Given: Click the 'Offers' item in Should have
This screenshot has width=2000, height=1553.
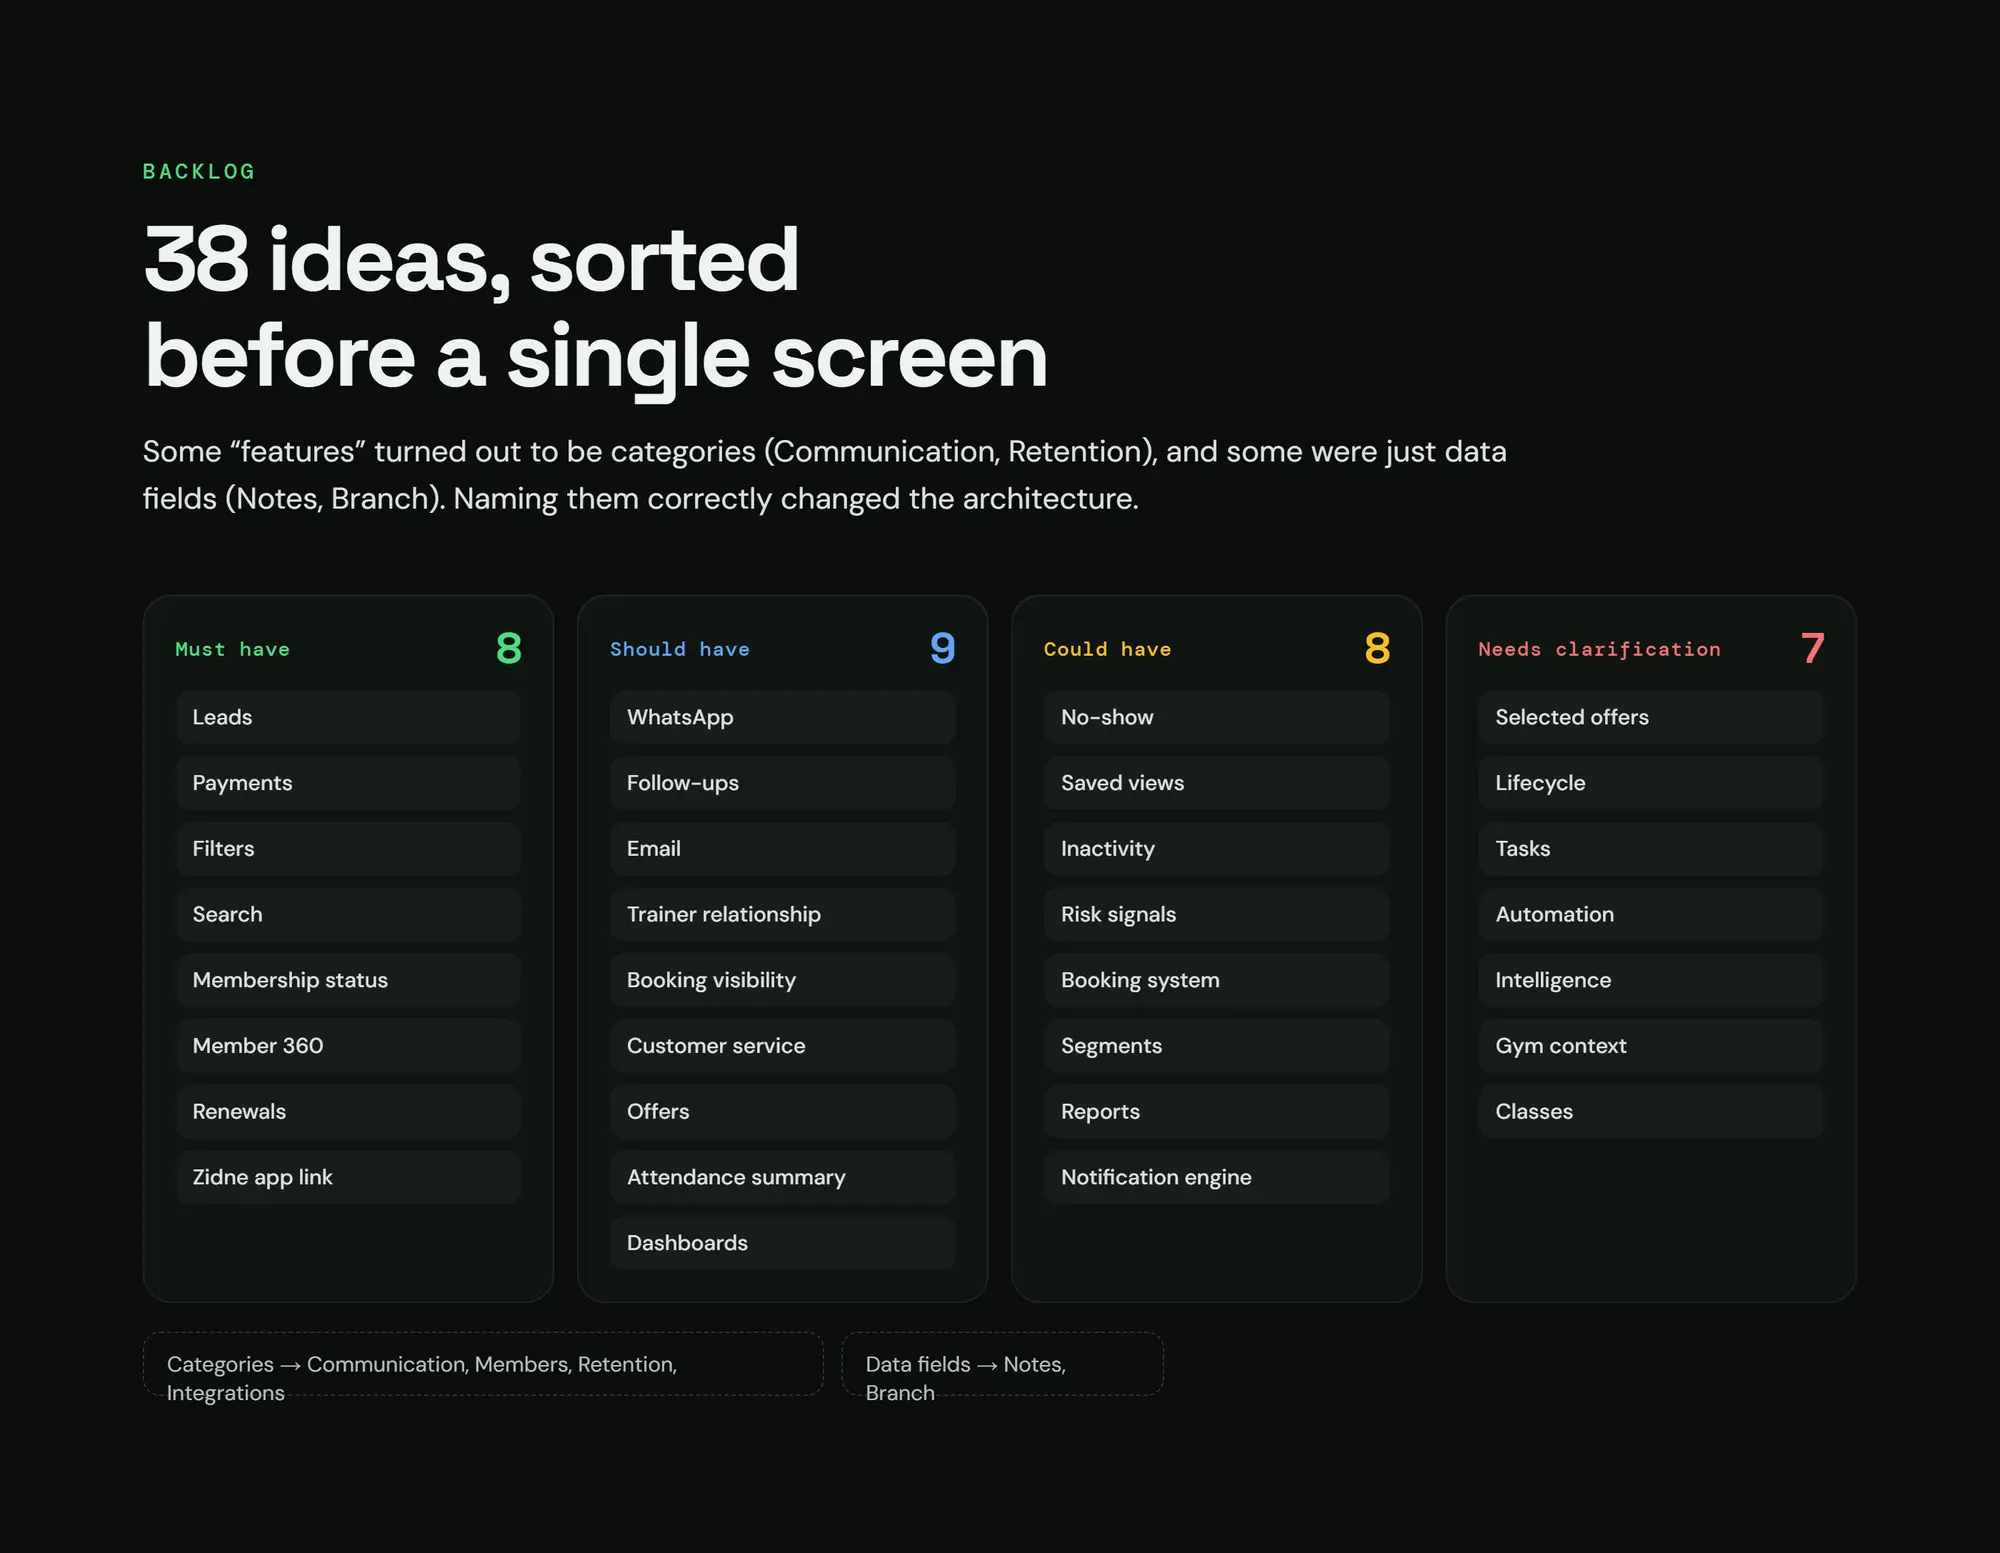Looking at the screenshot, I should click(x=783, y=1111).
